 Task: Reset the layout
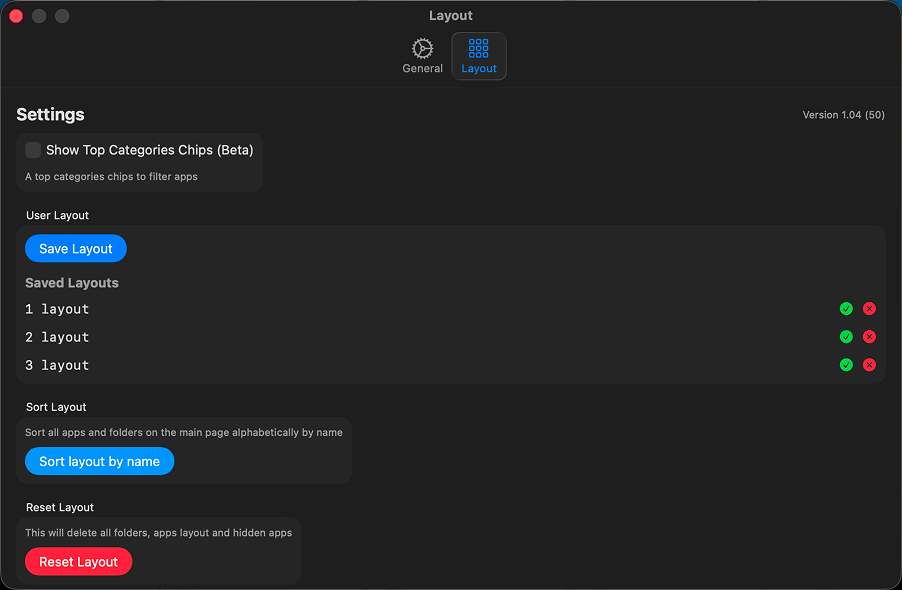click(78, 561)
